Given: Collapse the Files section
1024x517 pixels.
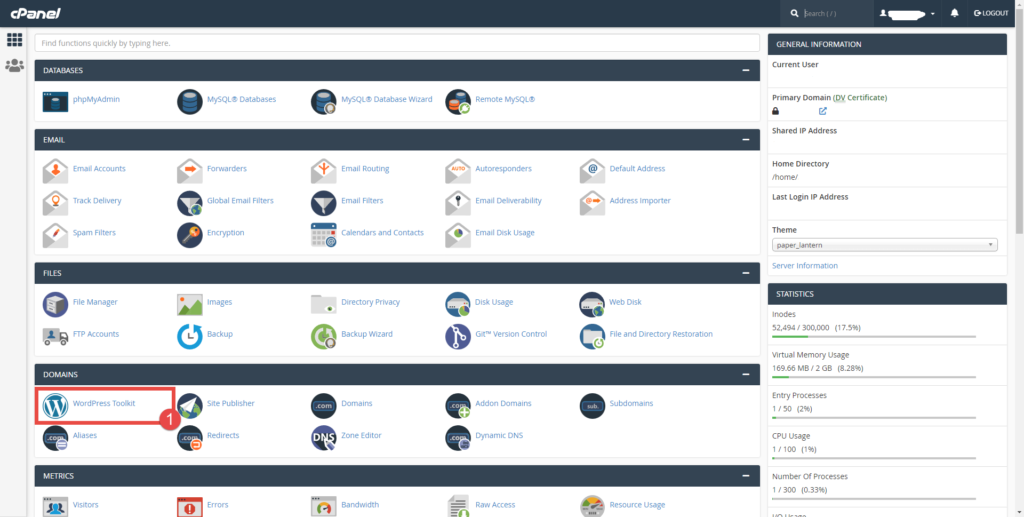Looking at the screenshot, I should coord(746,273).
